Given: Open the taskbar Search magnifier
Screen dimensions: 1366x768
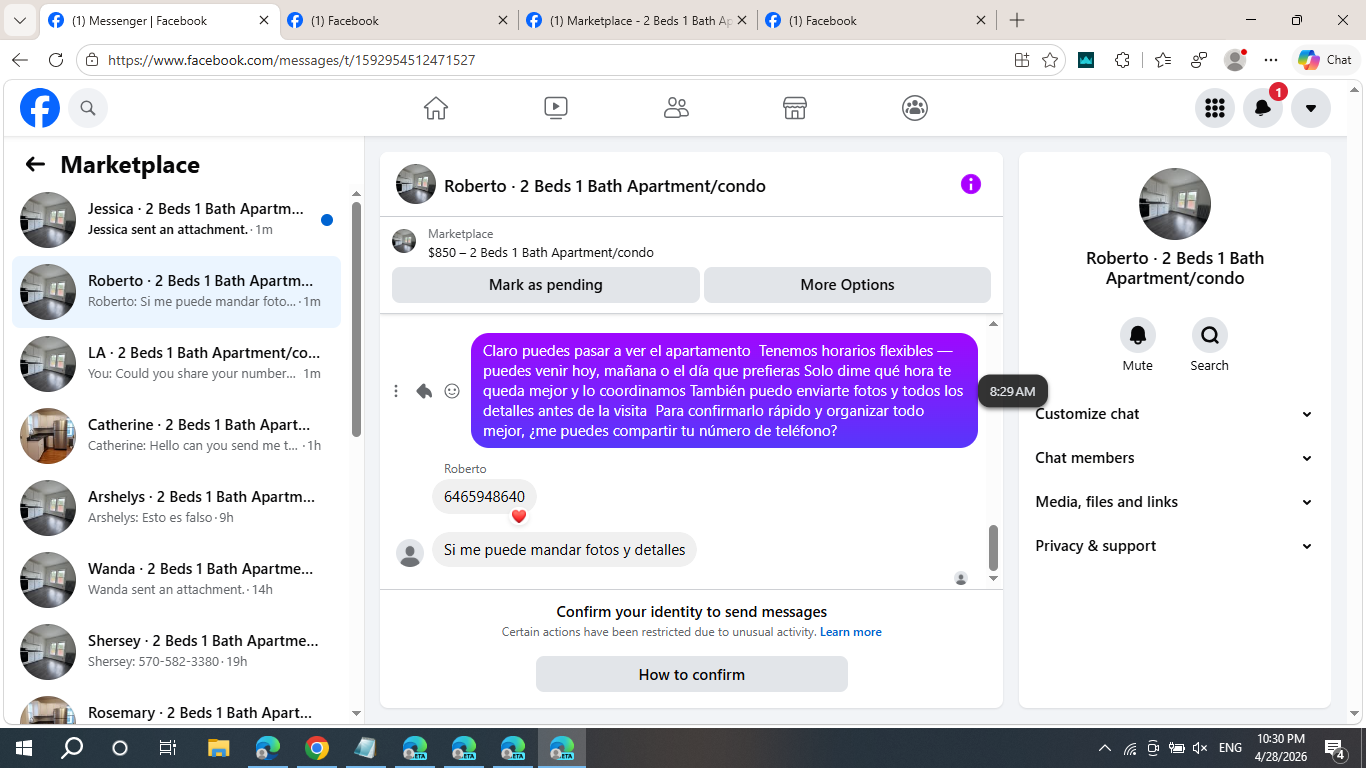Looking at the screenshot, I should (72, 748).
